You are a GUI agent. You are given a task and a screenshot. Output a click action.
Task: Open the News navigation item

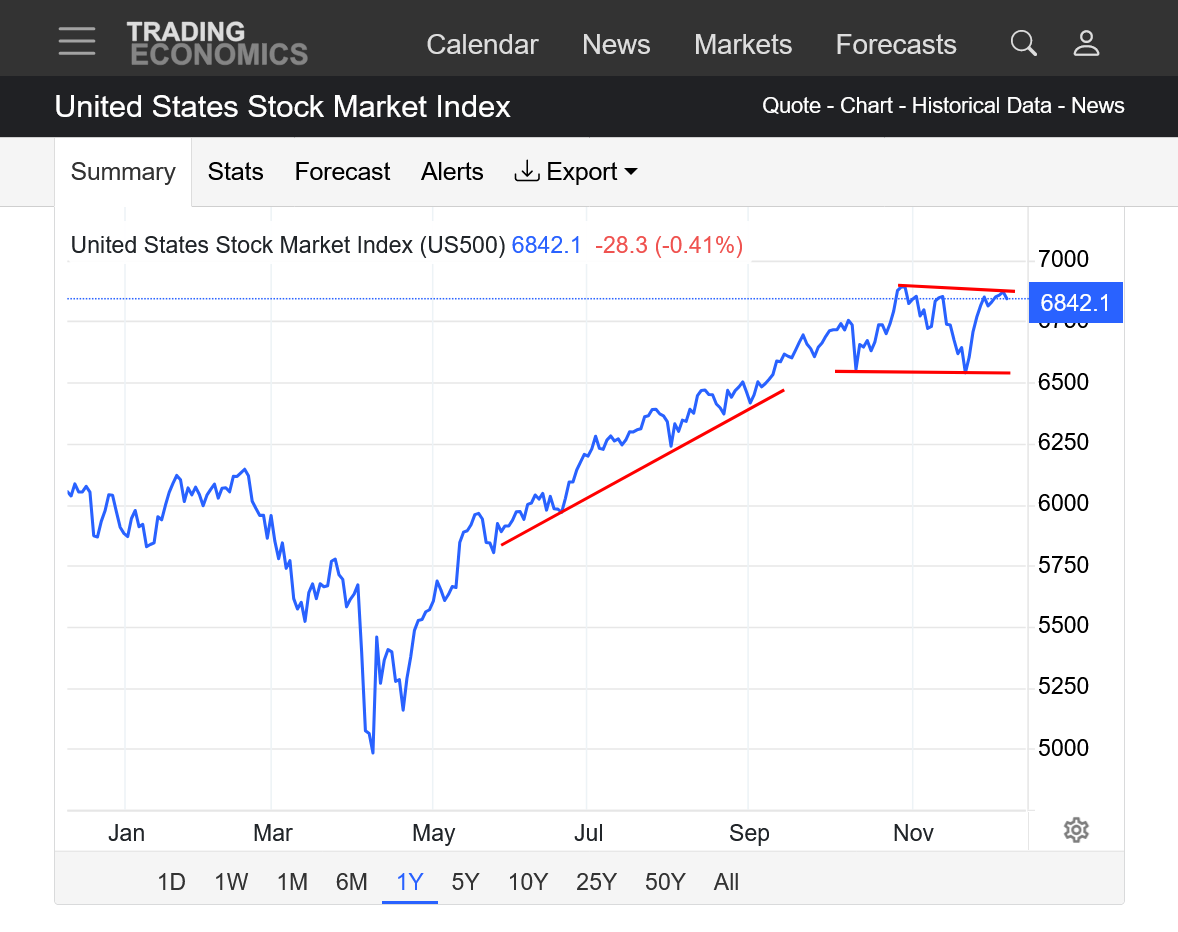point(616,45)
